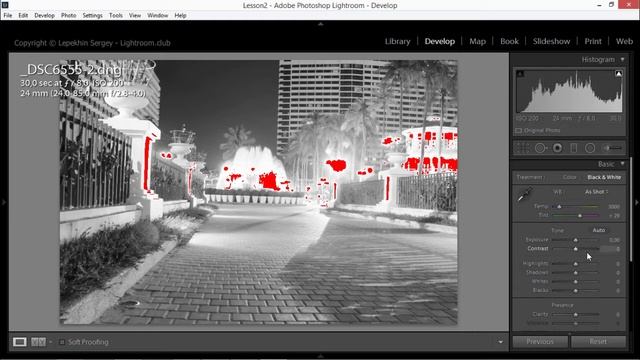Open the Develop menu
Screen dimensions: 640x360
44,16
